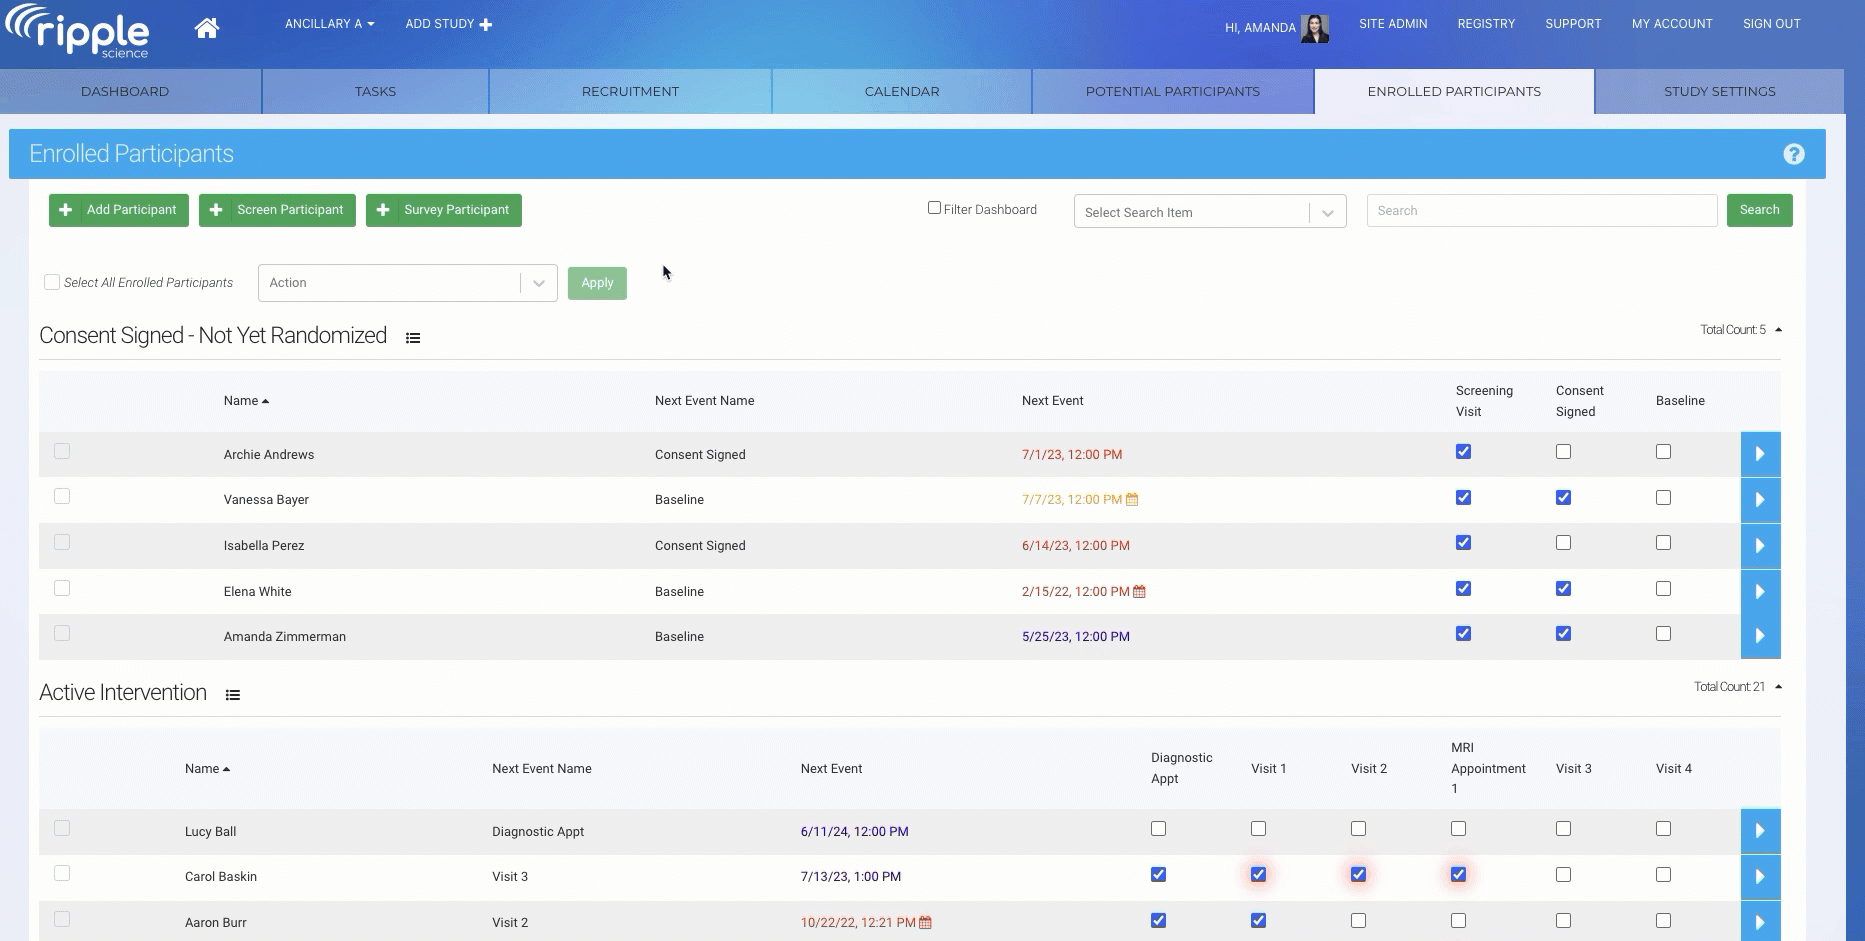
Task: Click into the Search text field
Action: coord(1541,211)
